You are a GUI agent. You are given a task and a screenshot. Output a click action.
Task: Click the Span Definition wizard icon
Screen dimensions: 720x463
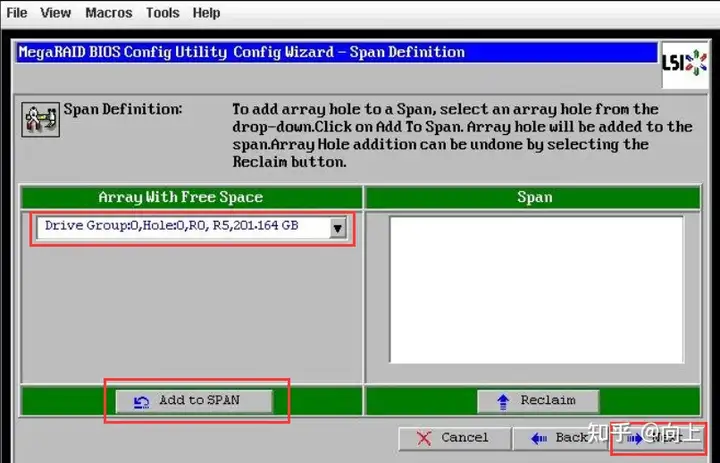click(40, 119)
